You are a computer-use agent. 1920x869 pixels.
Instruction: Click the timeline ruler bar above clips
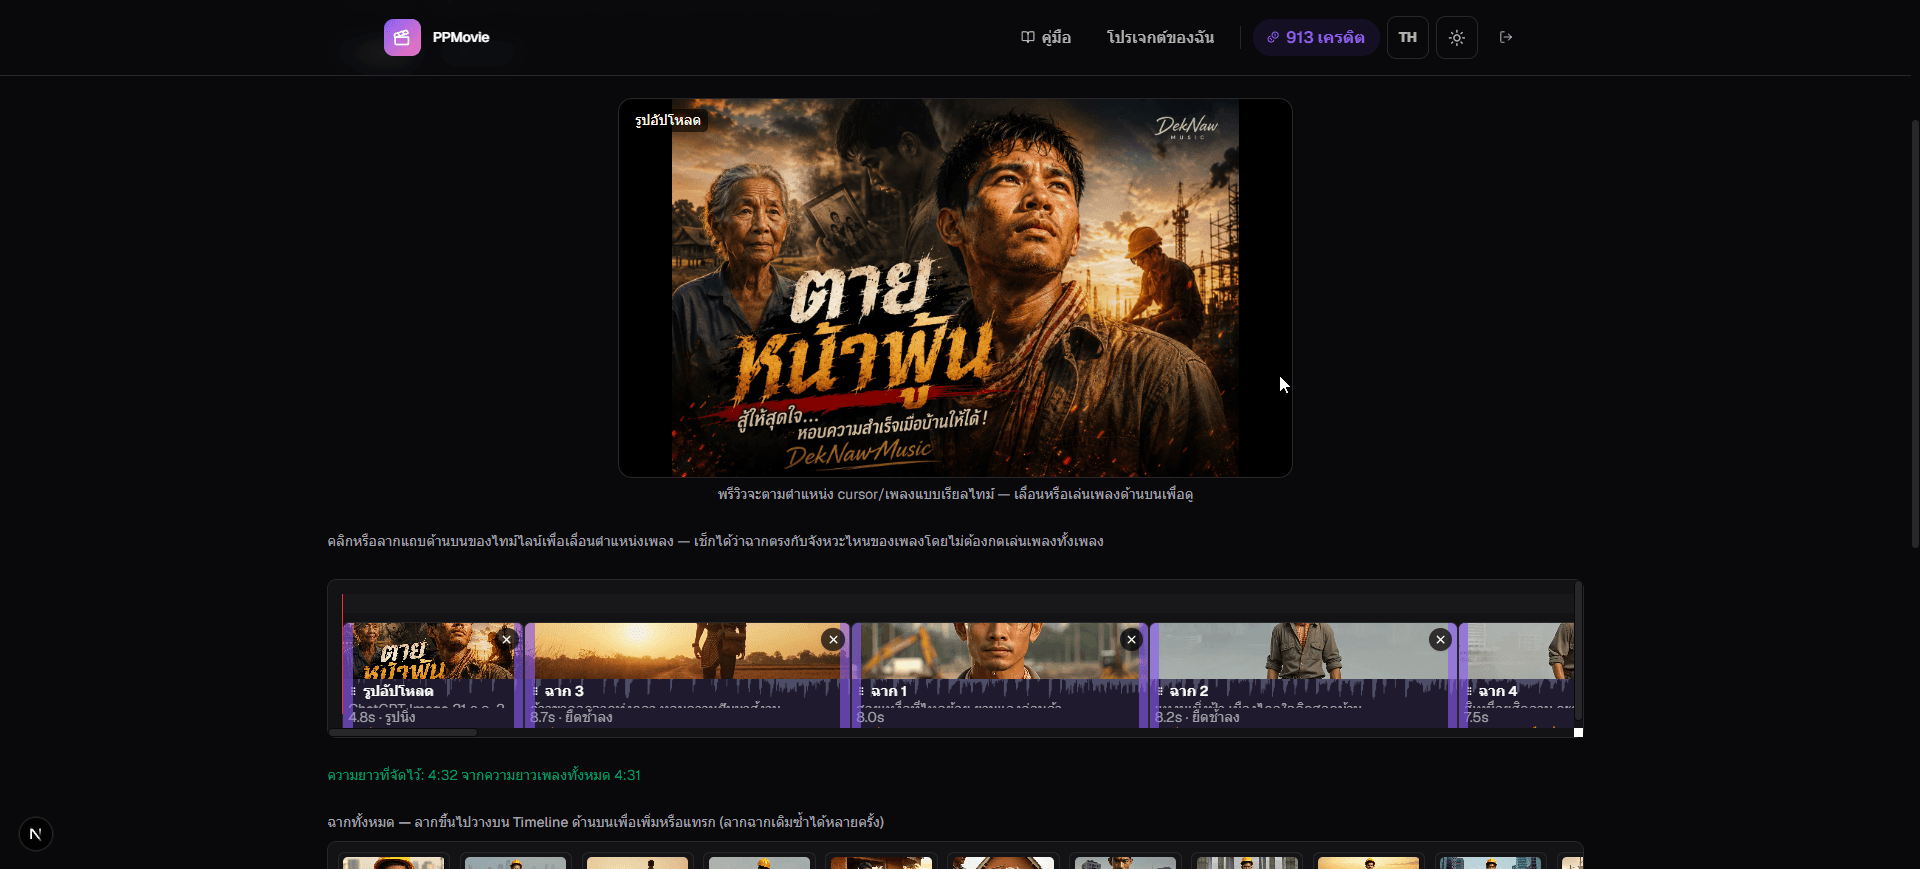click(957, 603)
